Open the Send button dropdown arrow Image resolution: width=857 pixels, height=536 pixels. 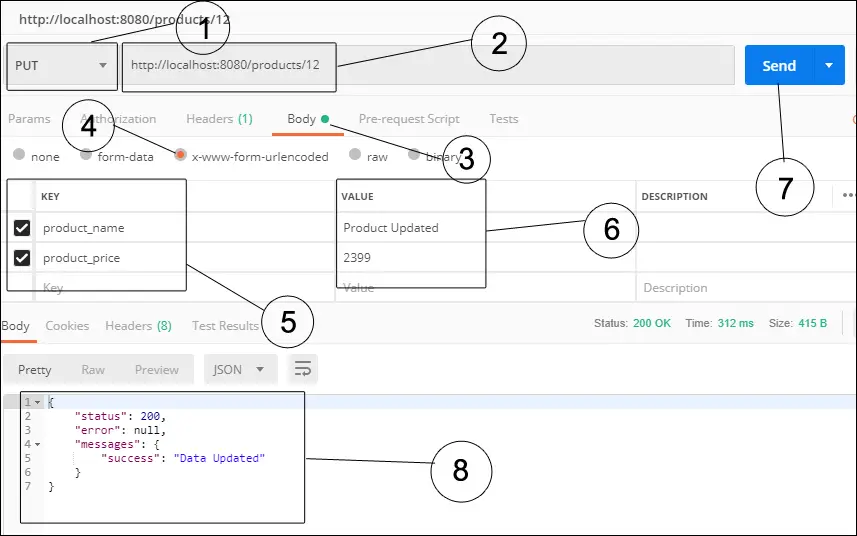[829, 66]
